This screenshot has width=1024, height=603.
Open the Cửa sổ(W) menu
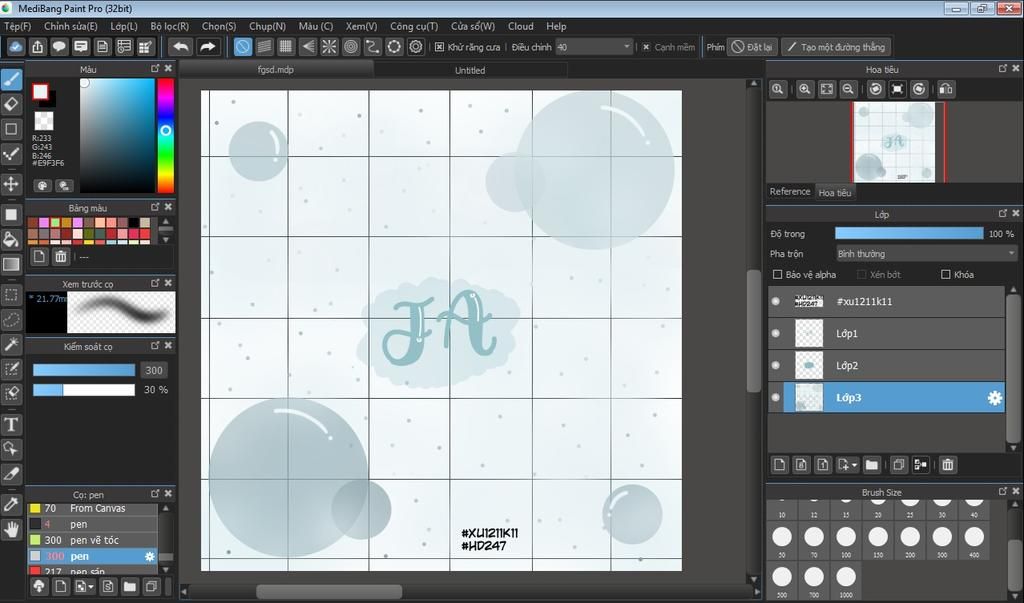point(473,26)
